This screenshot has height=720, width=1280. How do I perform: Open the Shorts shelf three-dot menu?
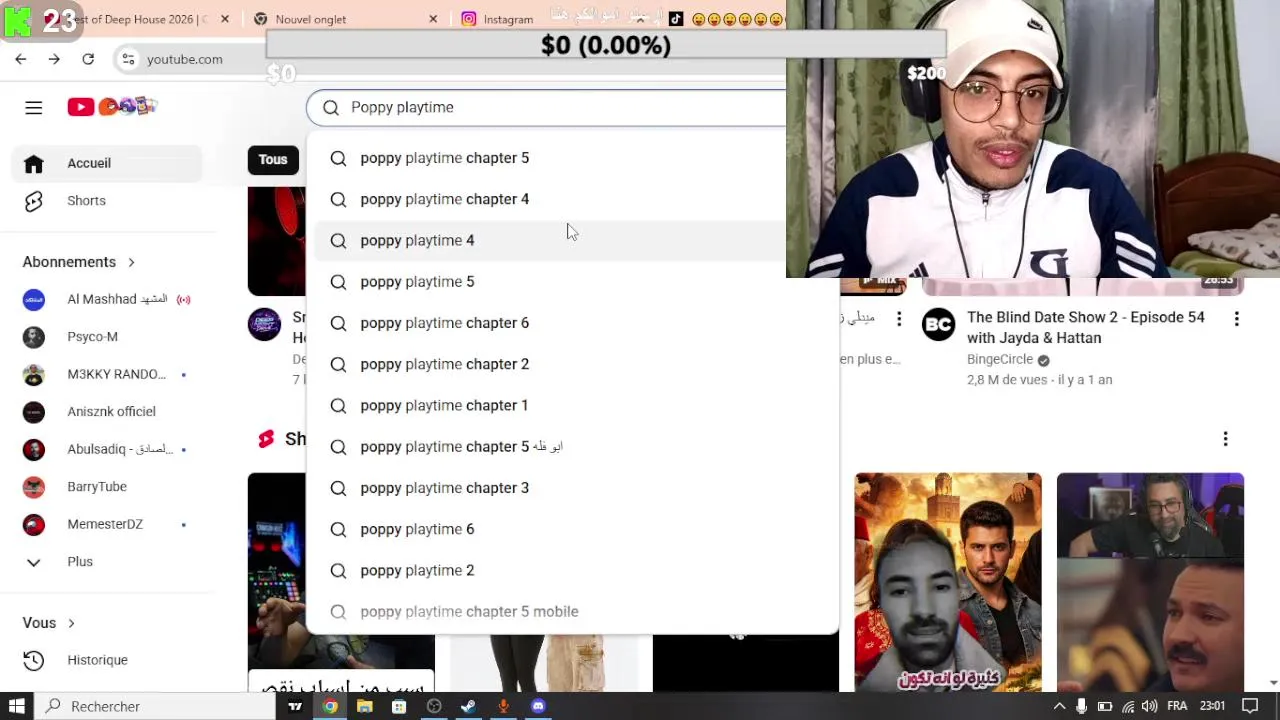pyautogui.click(x=1225, y=439)
